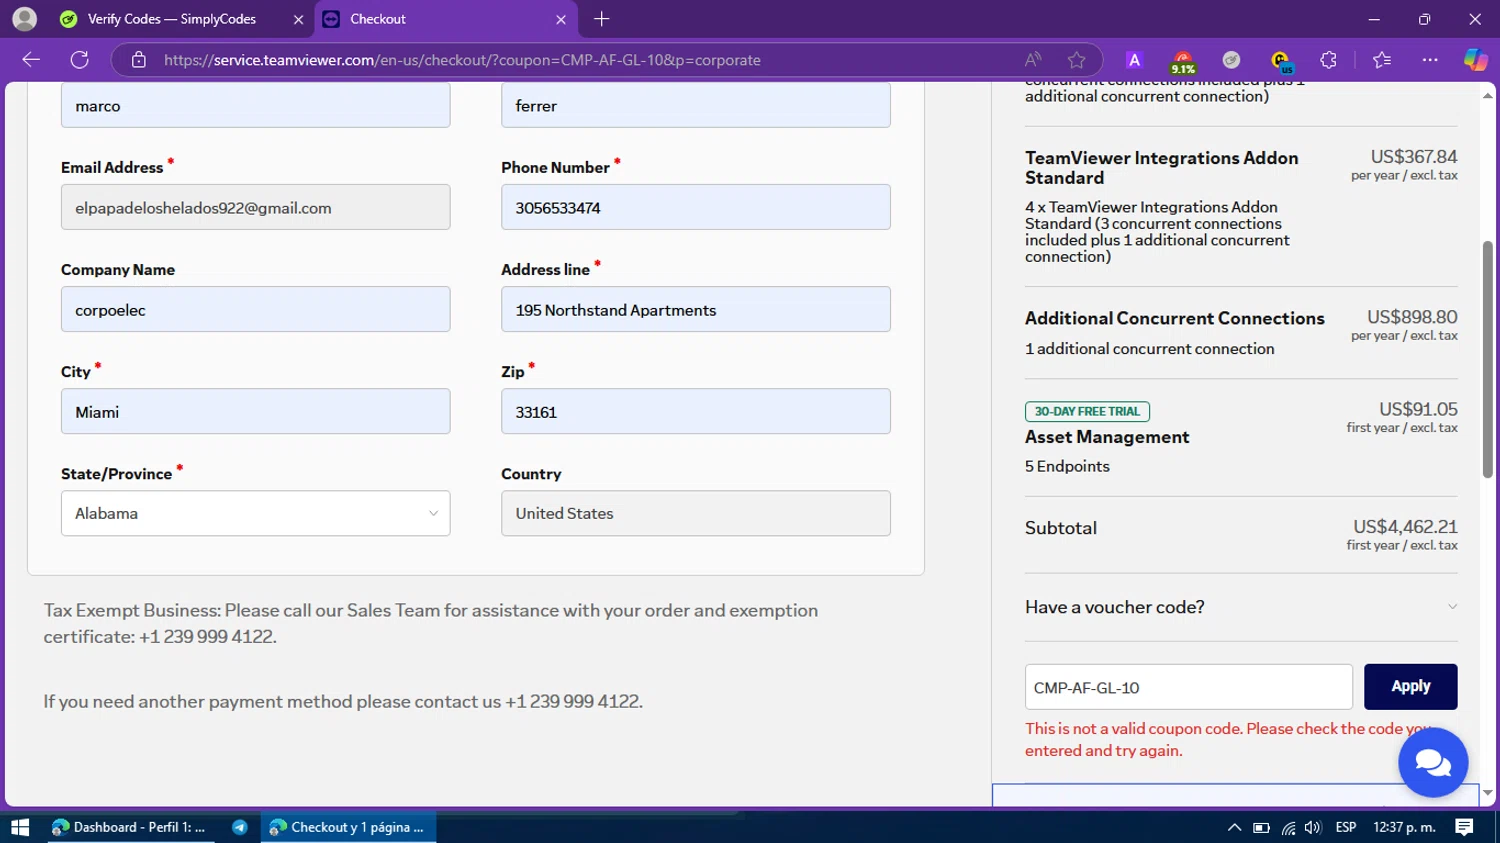Click the price US$367.84
This screenshot has width=1500, height=843.
[x=1414, y=157]
